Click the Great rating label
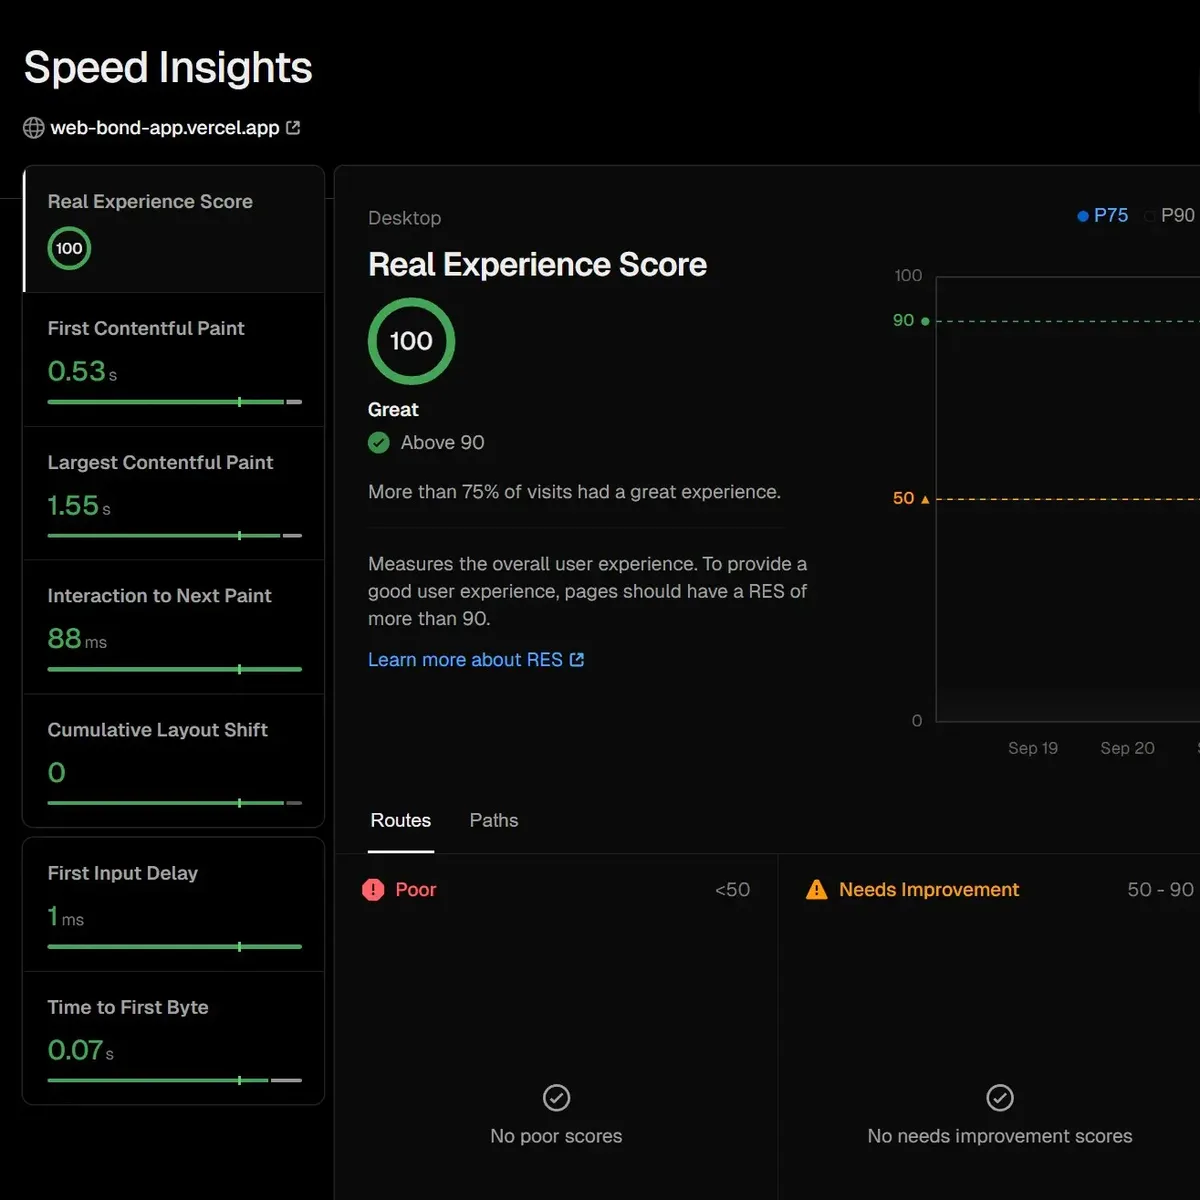 click(x=393, y=410)
